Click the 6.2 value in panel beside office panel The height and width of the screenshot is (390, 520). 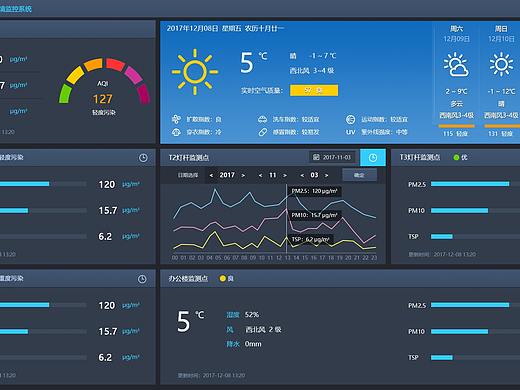[105, 358]
